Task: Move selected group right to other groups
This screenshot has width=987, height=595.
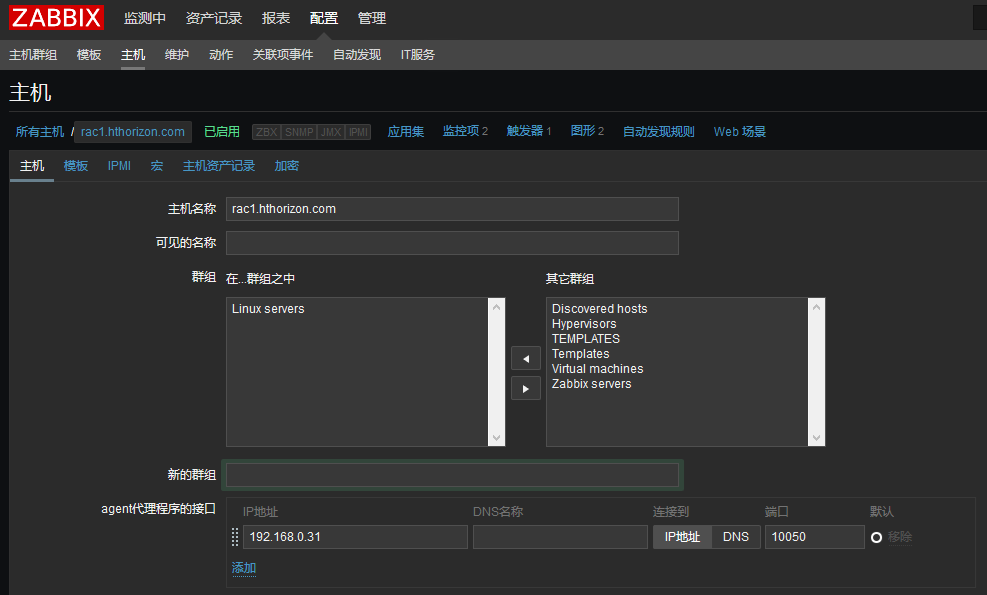Action: pyautogui.click(x=526, y=388)
